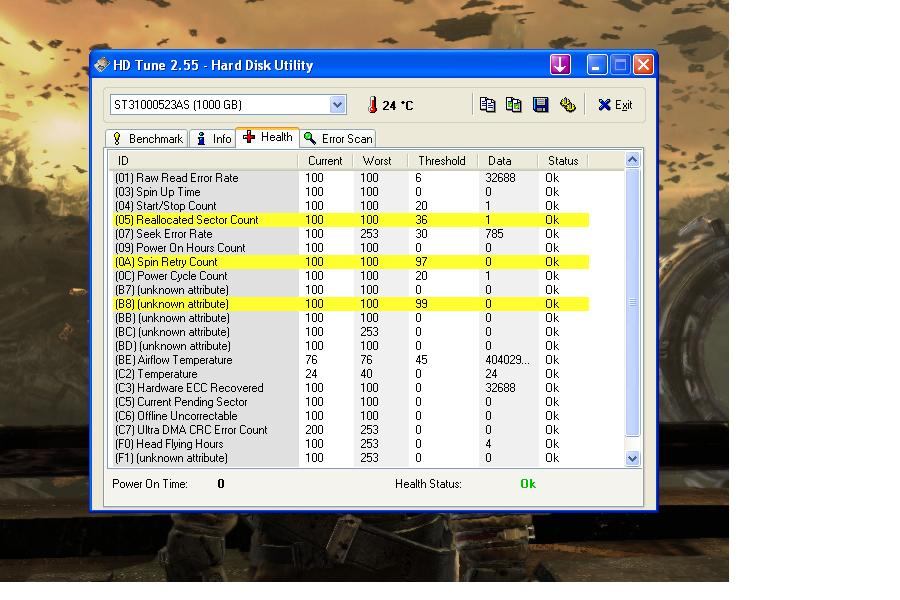Close the HD Tune window
Viewport: 900px width, 600px height.
click(643, 64)
